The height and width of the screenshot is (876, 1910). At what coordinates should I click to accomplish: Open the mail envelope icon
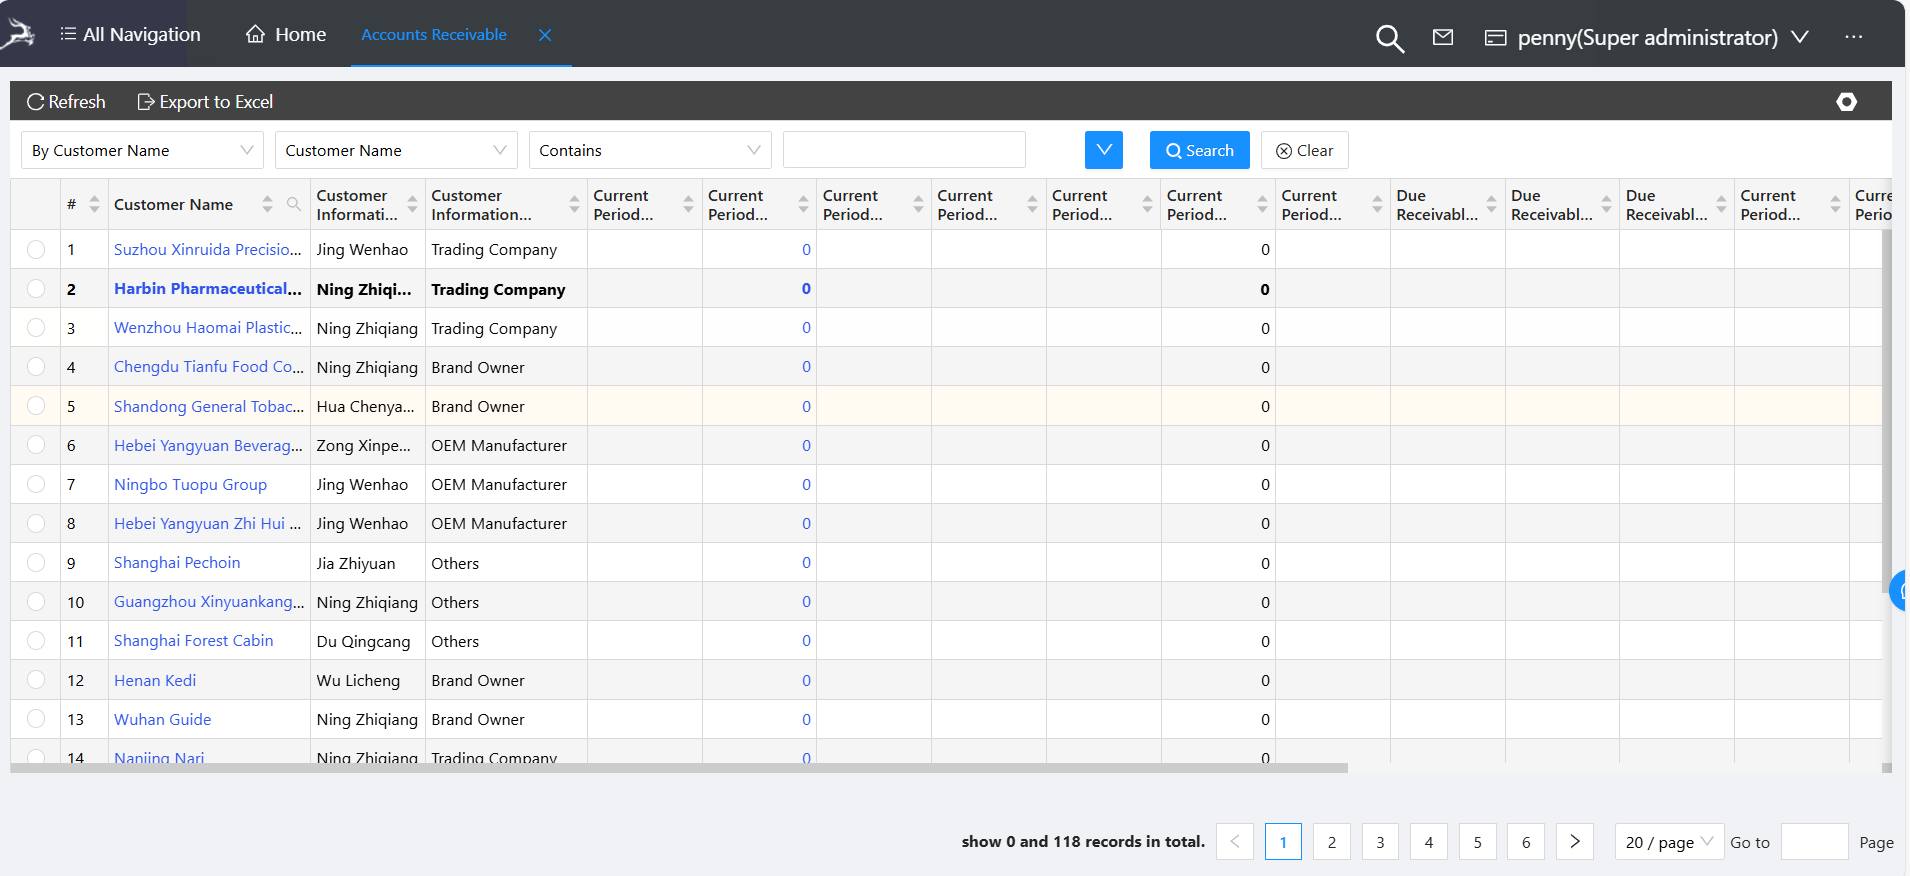tap(1442, 37)
